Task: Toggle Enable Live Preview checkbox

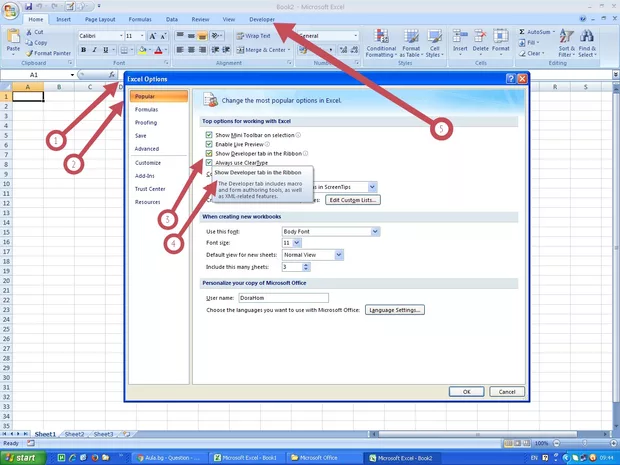Action: click(x=209, y=144)
